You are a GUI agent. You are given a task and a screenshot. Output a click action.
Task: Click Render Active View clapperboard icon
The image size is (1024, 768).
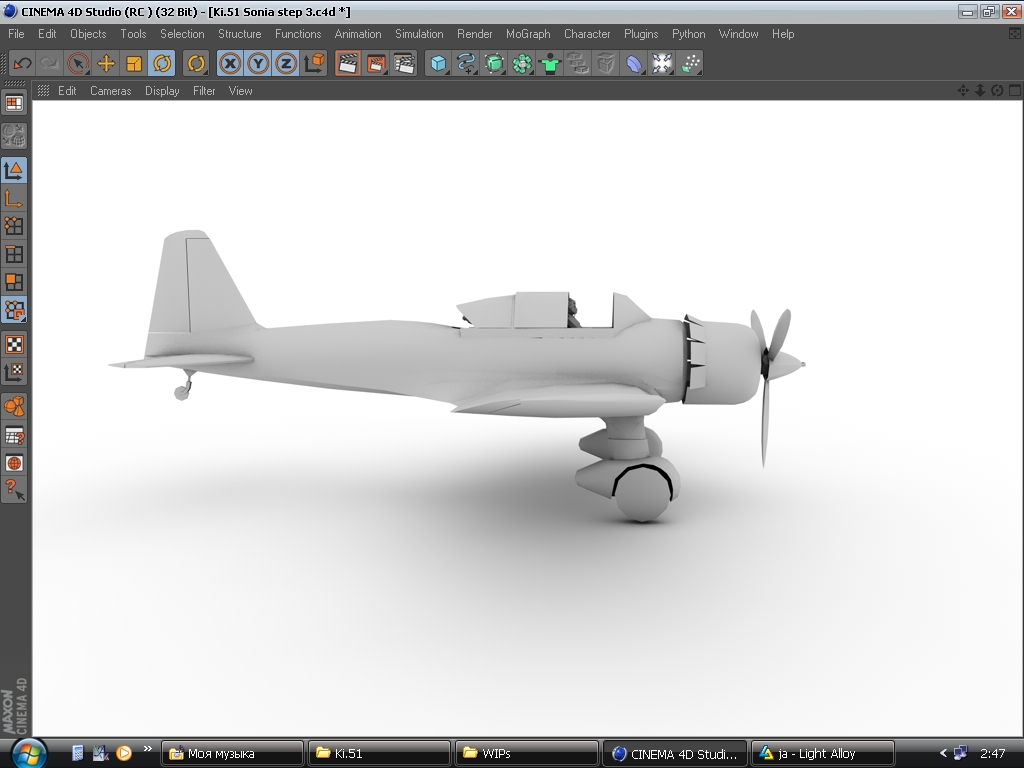coord(348,64)
